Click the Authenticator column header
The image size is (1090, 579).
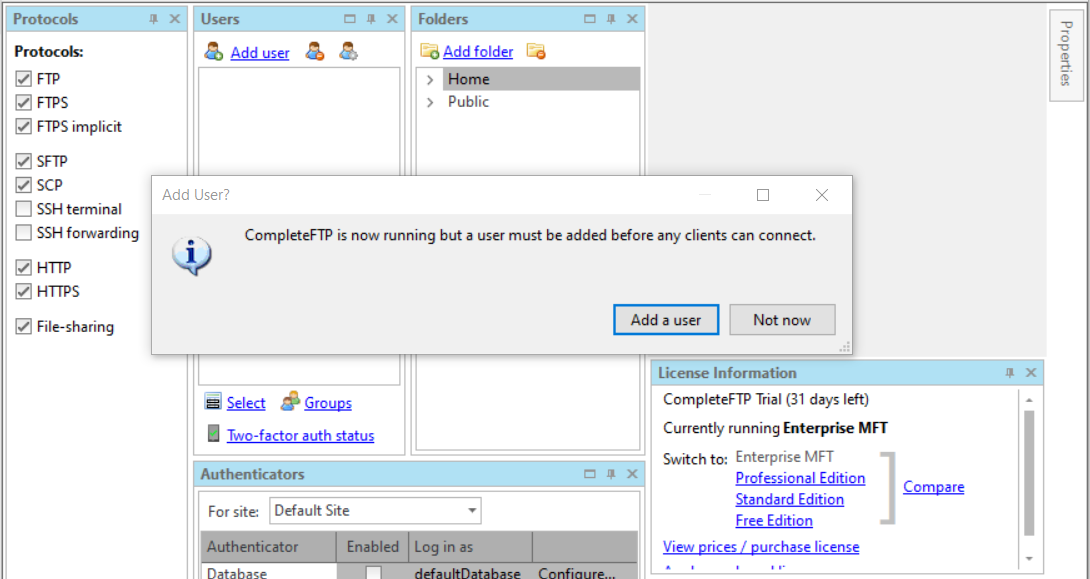click(x=269, y=547)
